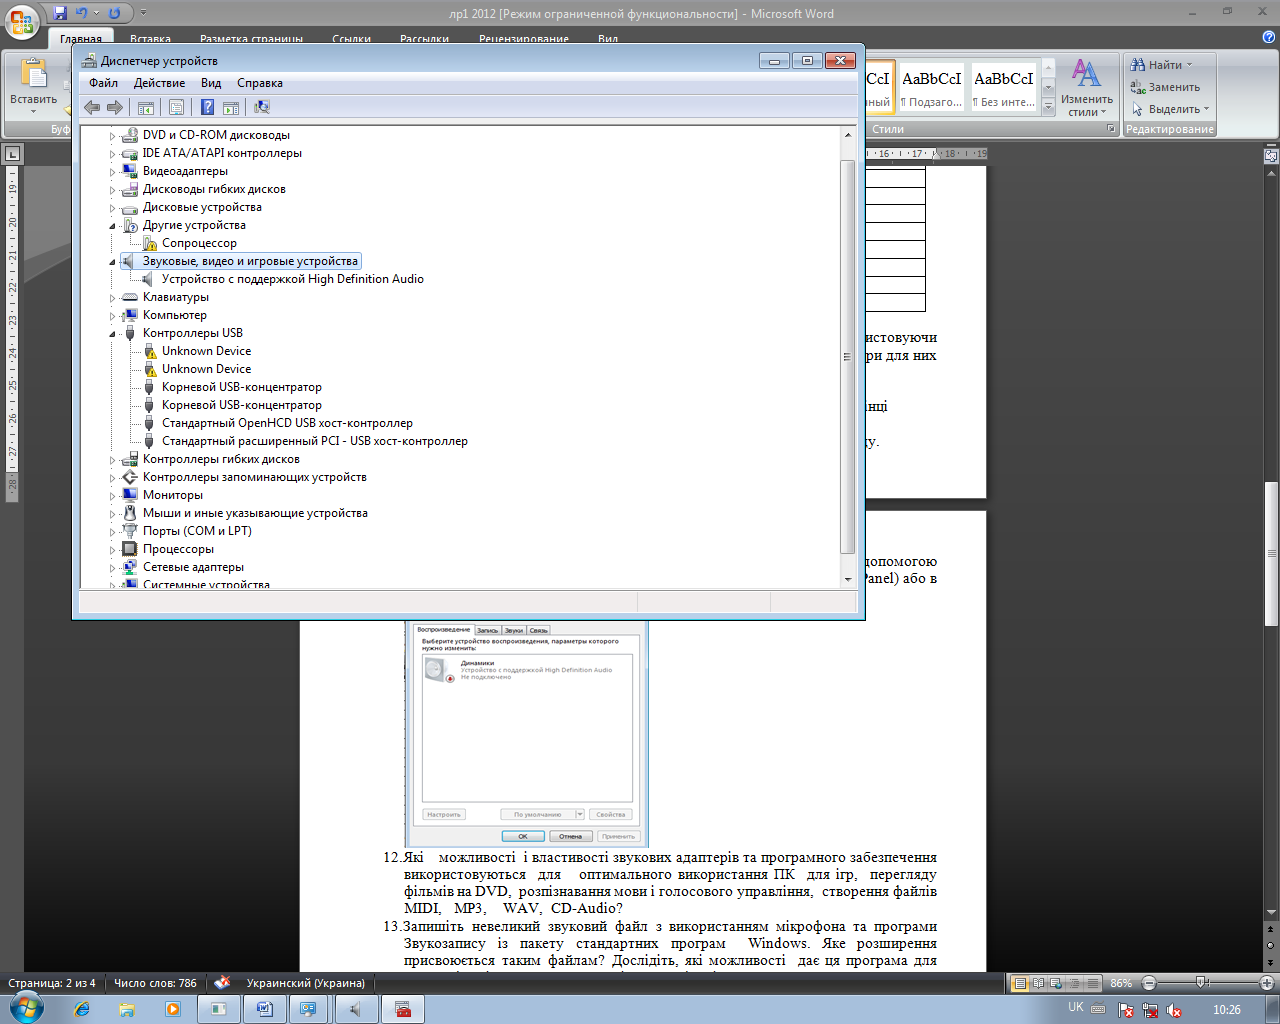Open Internet Explorer from the taskbar
Image resolution: width=1280 pixels, height=1024 pixels.
point(82,1009)
